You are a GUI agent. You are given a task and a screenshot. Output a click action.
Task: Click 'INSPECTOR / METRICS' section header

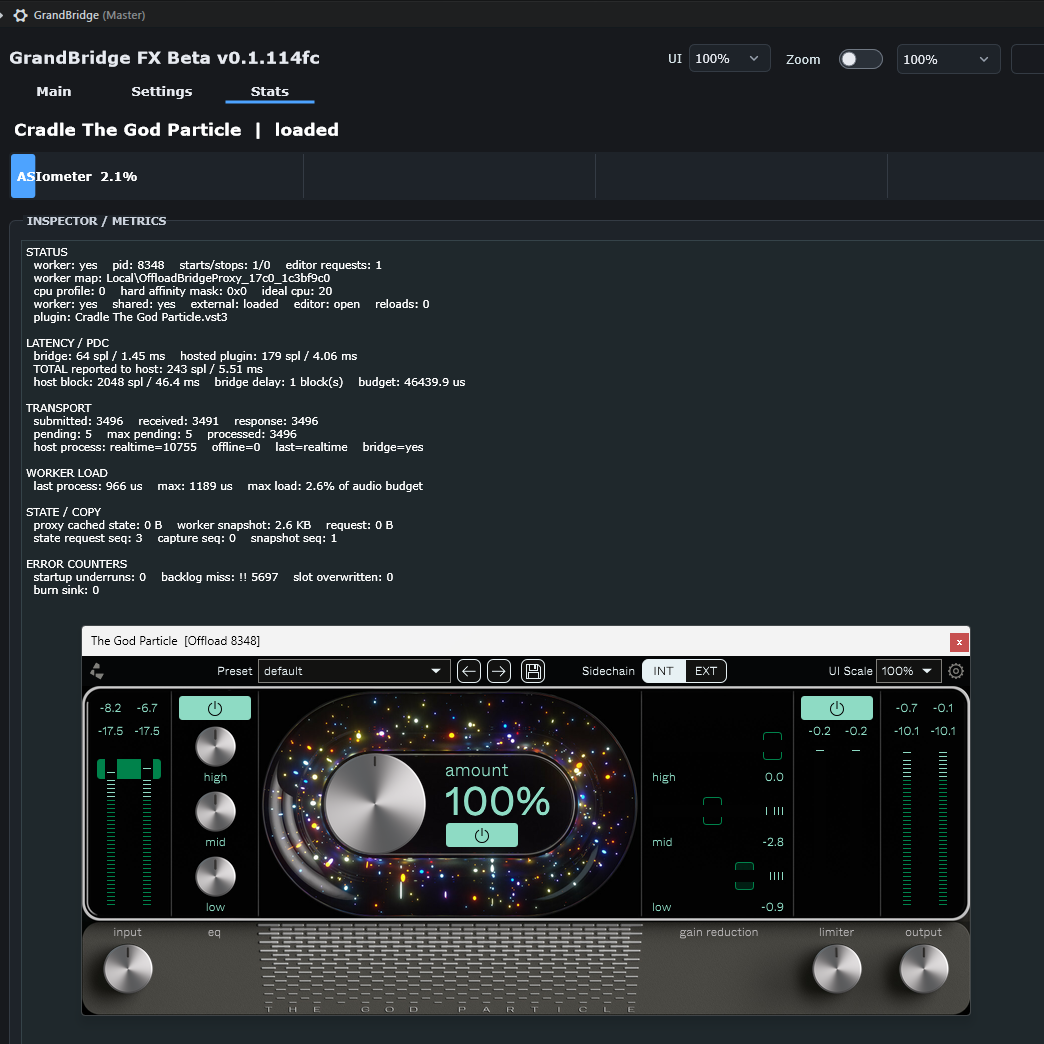[97, 221]
